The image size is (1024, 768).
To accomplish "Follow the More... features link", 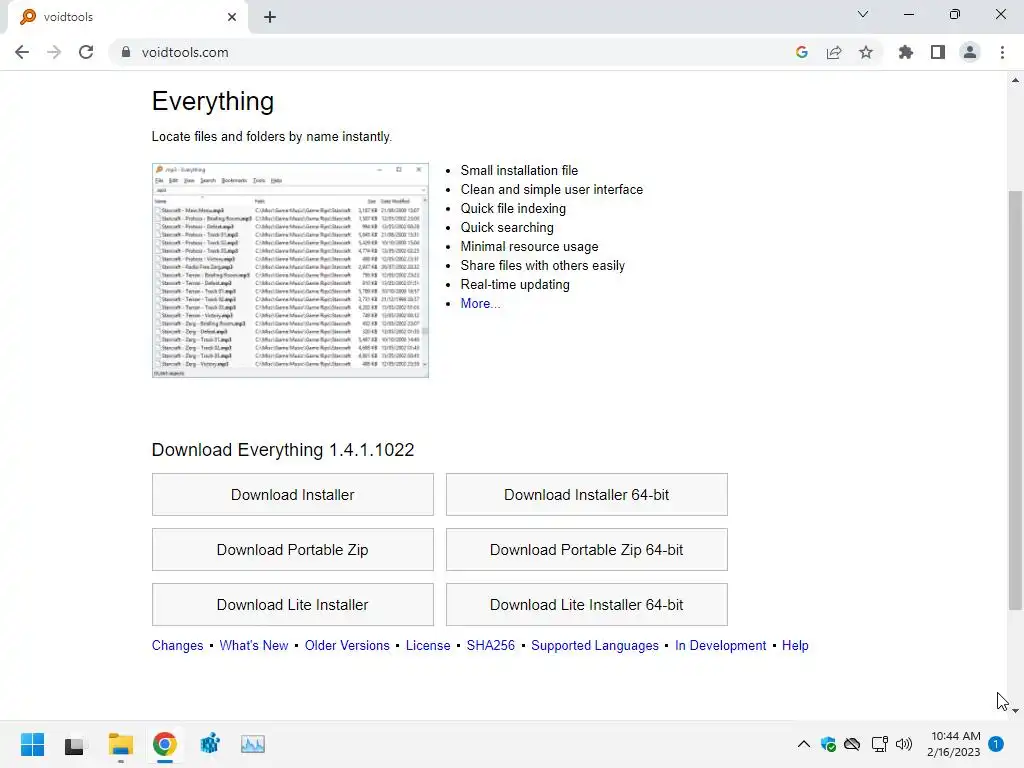I will (x=481, y=304).
